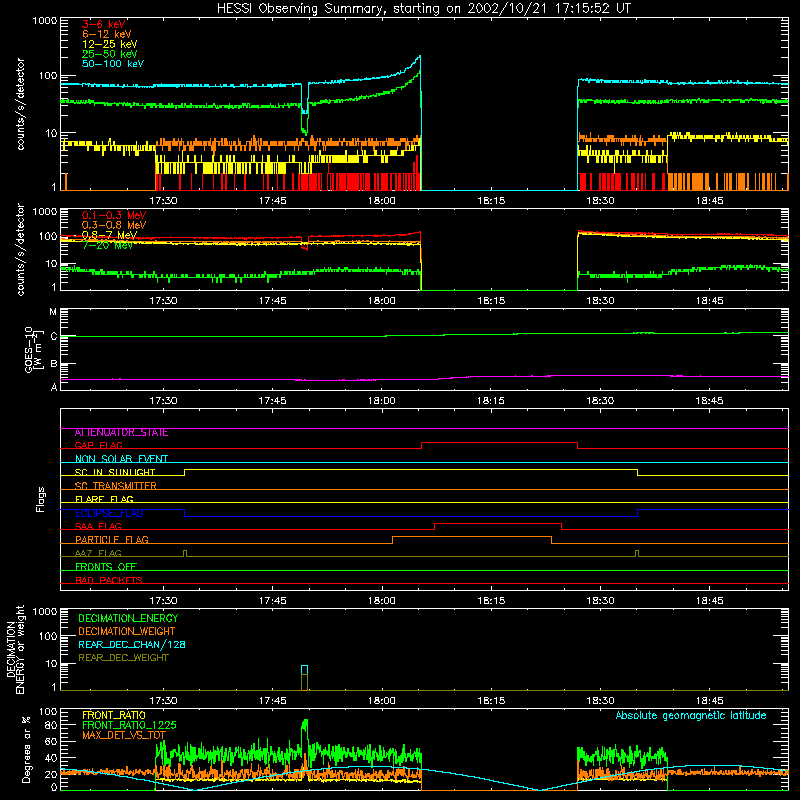Click the NON_SOLAR_EVENT flag label
Screen dimensions: 800x800
click(x=121, y=459)
